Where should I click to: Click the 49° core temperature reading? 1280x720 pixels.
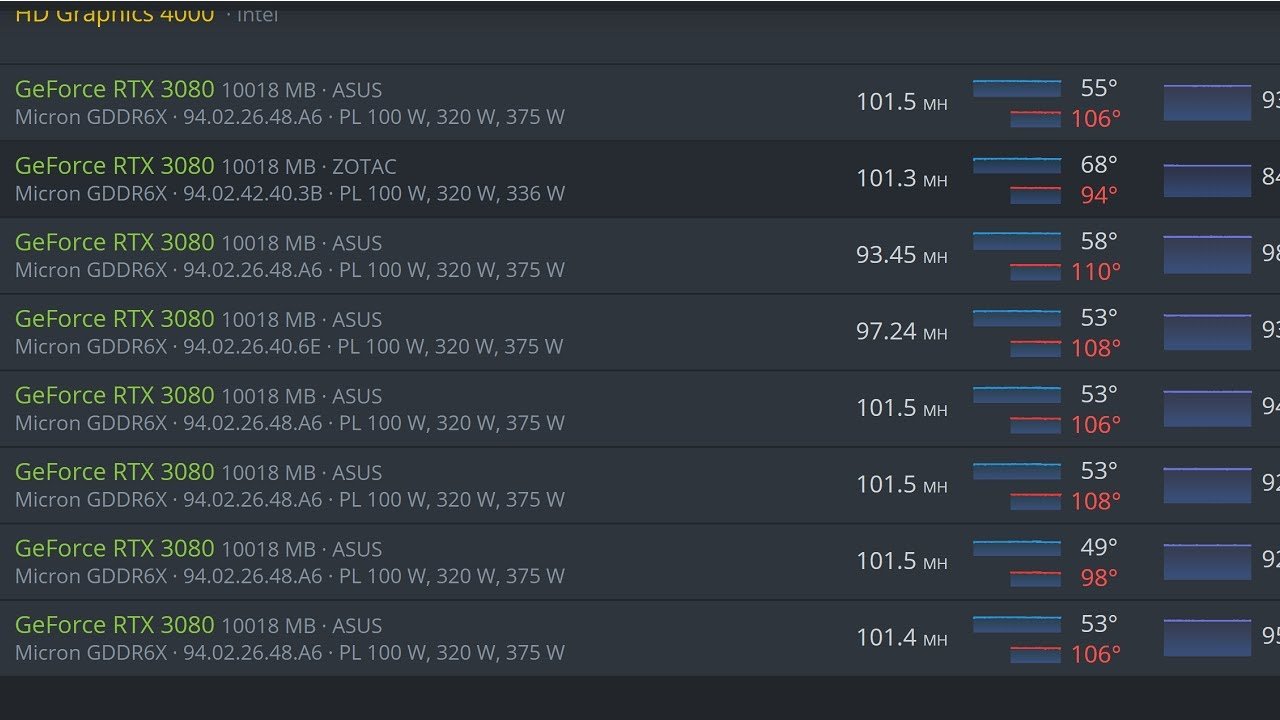1099,547
